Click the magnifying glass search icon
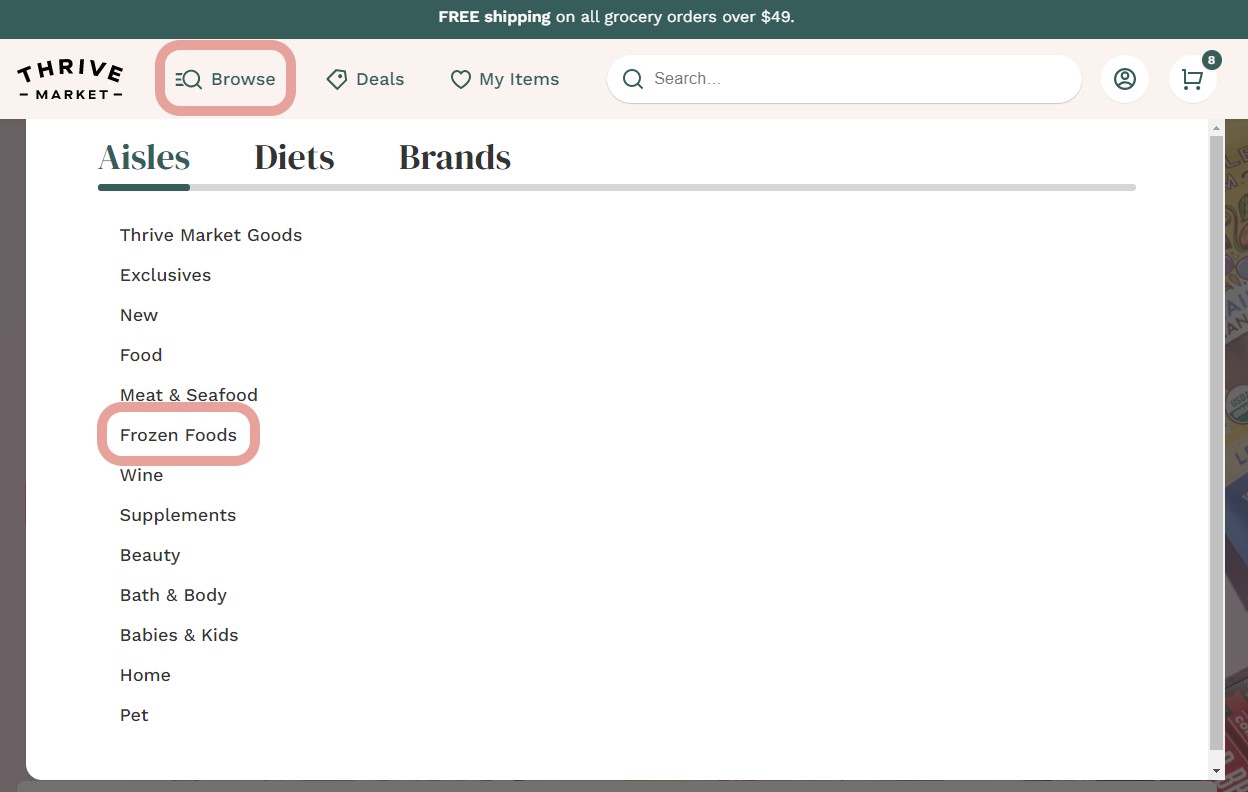The width and height of the screenshot is (1248, 792). click(633, 79)
